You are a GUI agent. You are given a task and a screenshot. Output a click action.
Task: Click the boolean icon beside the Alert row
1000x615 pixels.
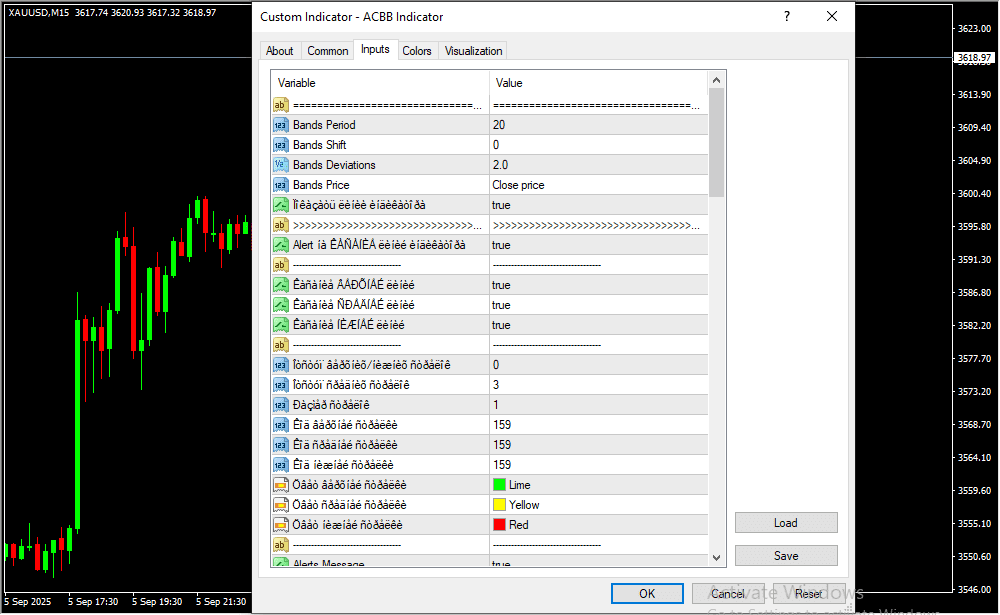point(280,245)
